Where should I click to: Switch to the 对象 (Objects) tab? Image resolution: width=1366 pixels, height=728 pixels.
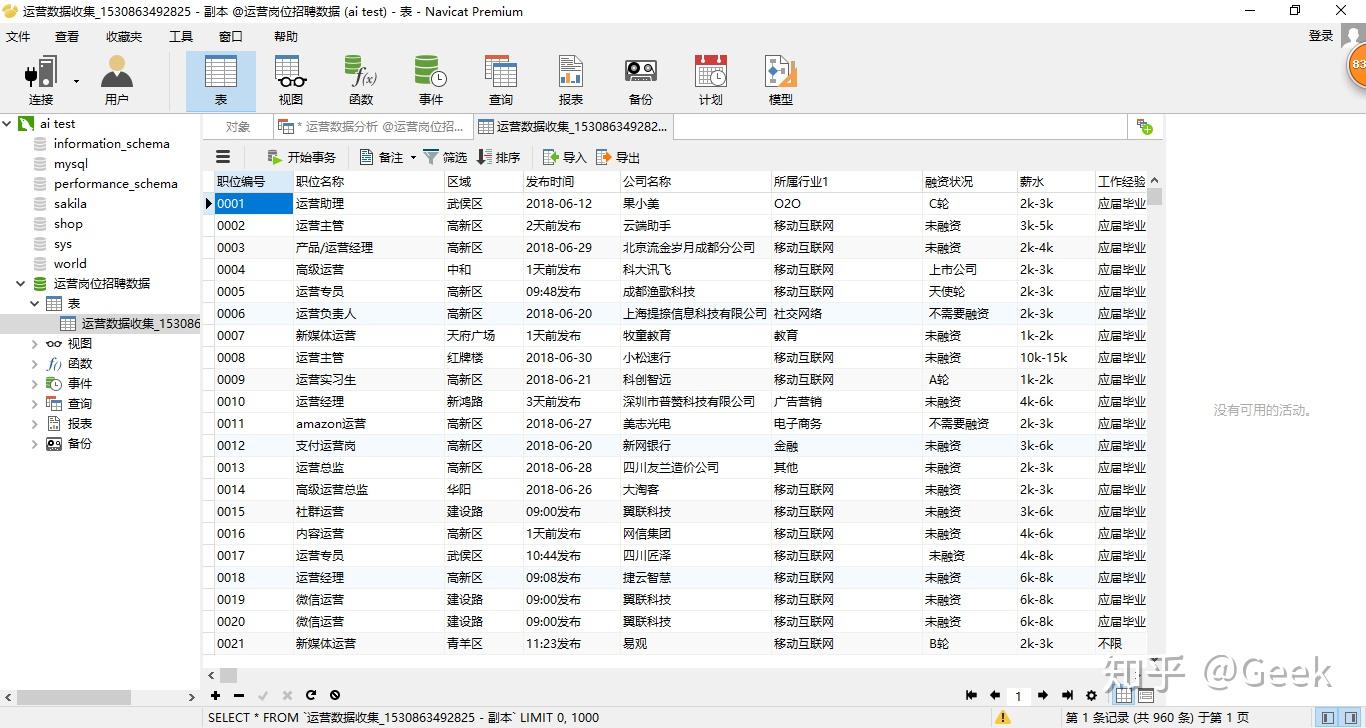click(238, 127)
